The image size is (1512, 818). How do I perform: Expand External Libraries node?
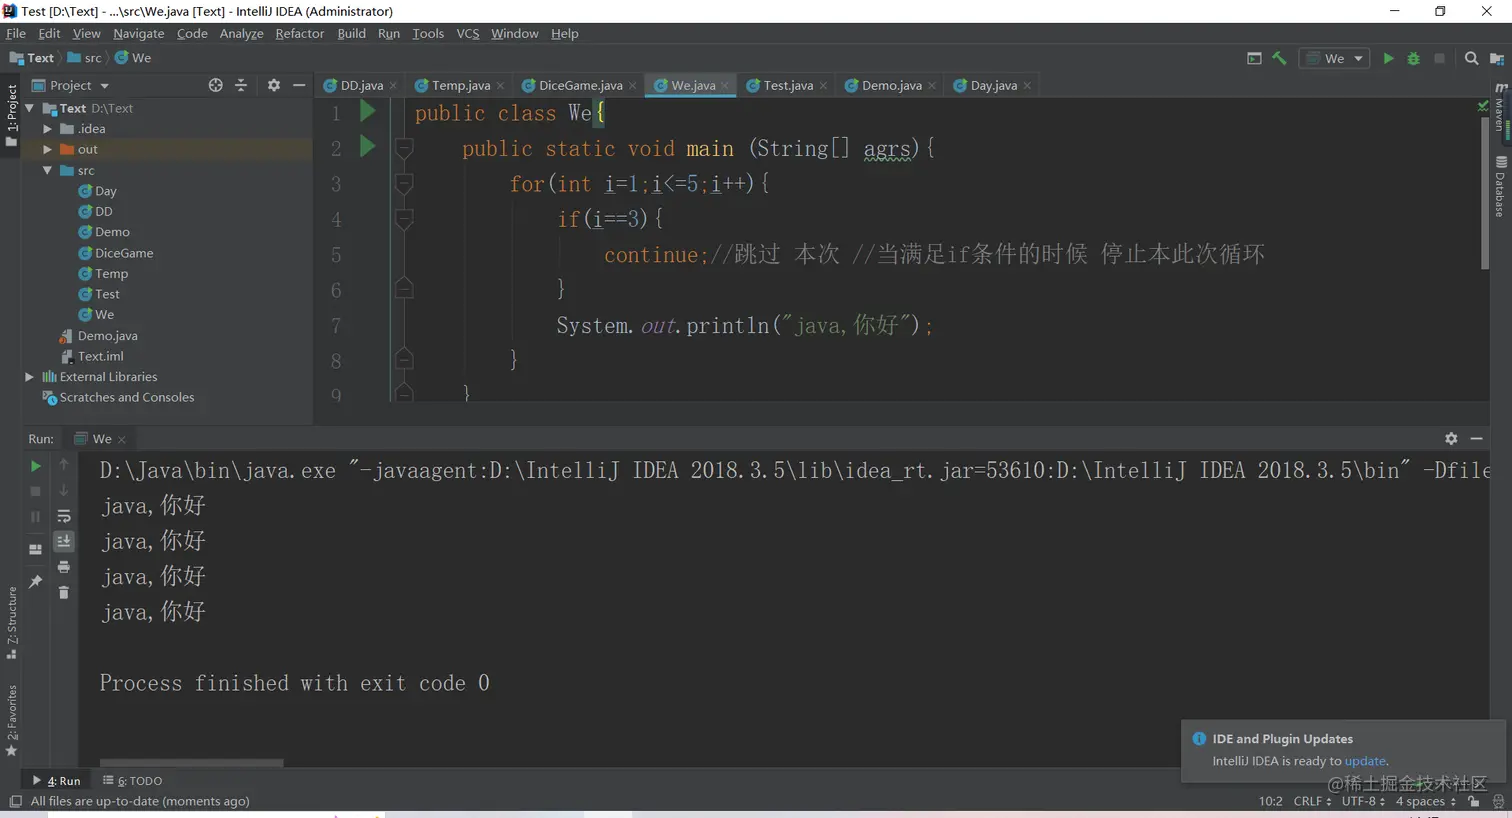pyautogui.click(x=30, y=377)
